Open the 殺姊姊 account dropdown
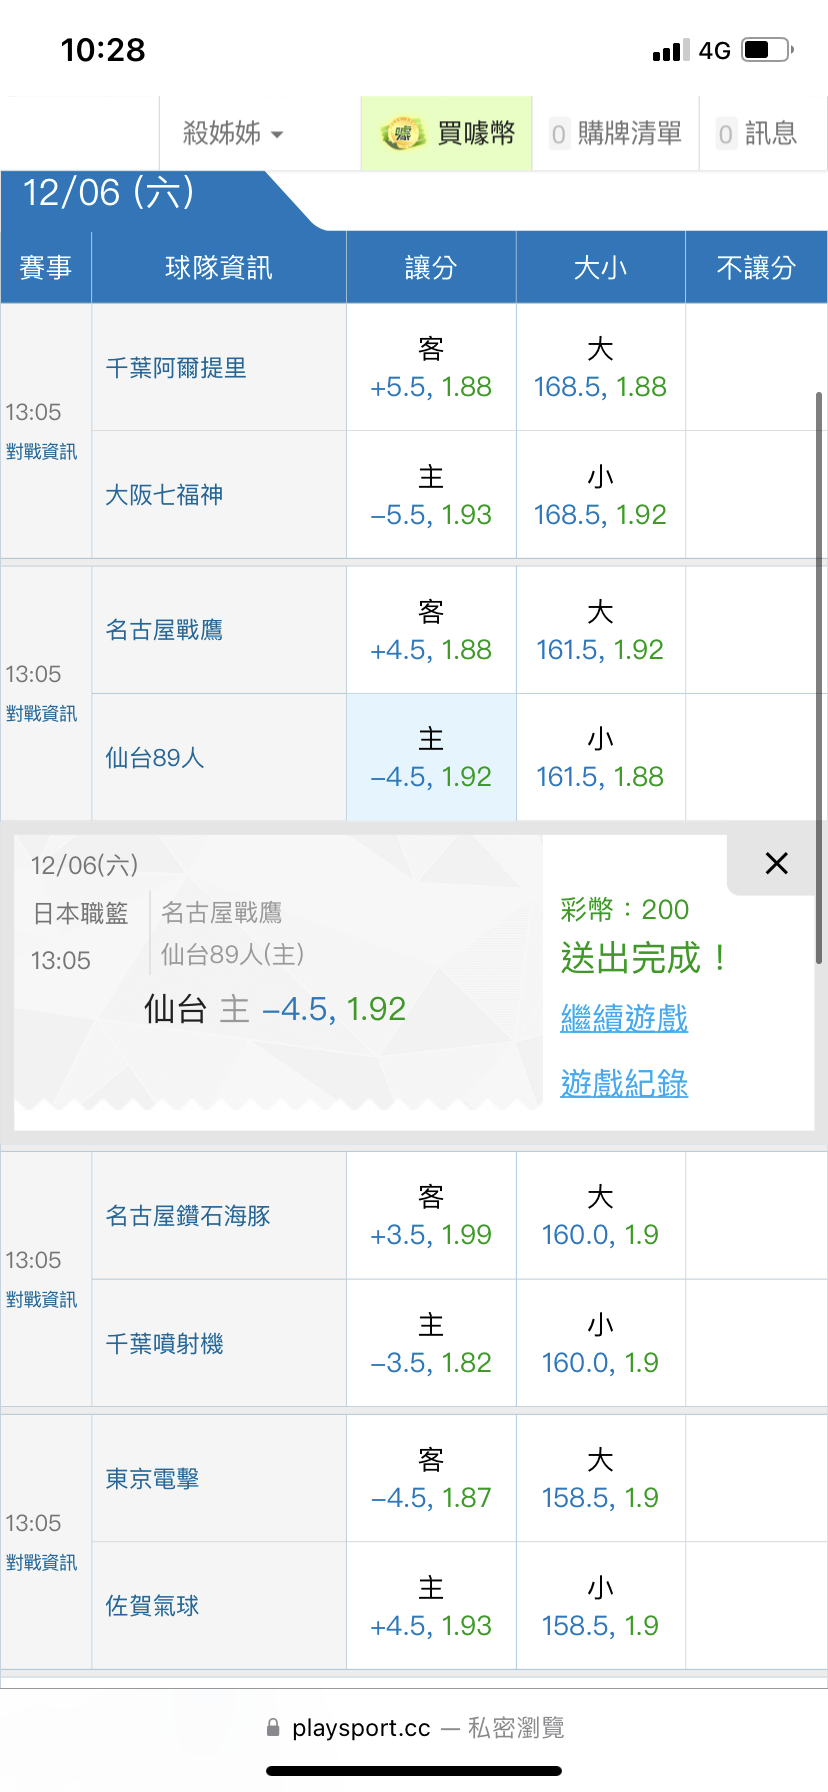 pyautogui.click(x=233, y=134)
